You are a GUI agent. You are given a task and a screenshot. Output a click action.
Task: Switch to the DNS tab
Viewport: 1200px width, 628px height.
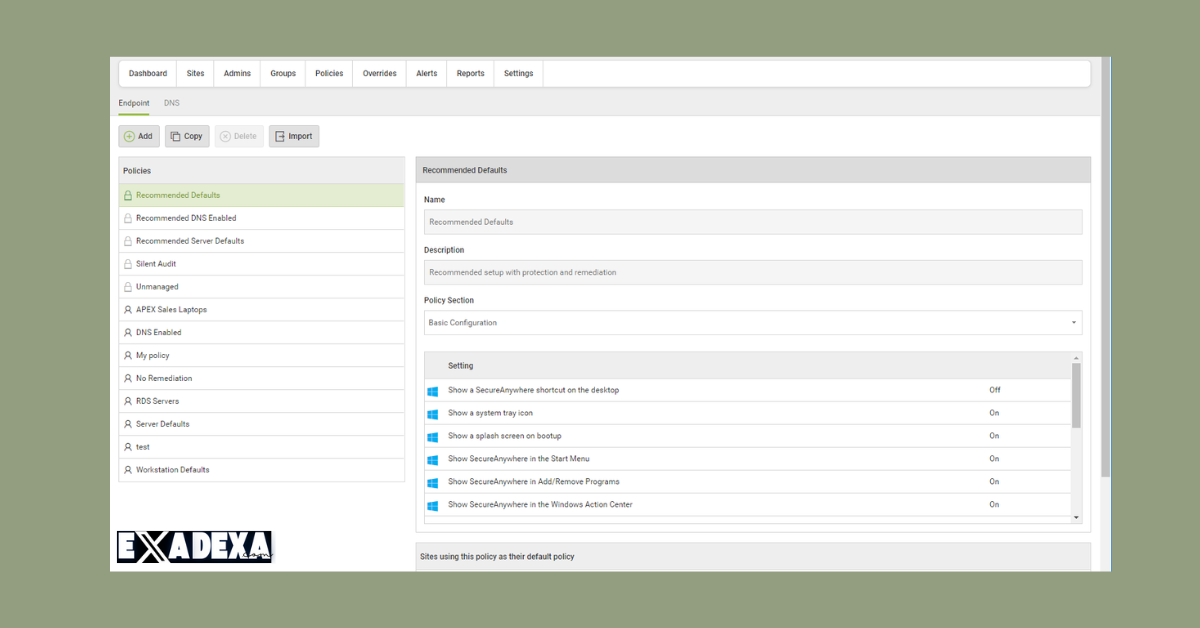tap(171, 103)
